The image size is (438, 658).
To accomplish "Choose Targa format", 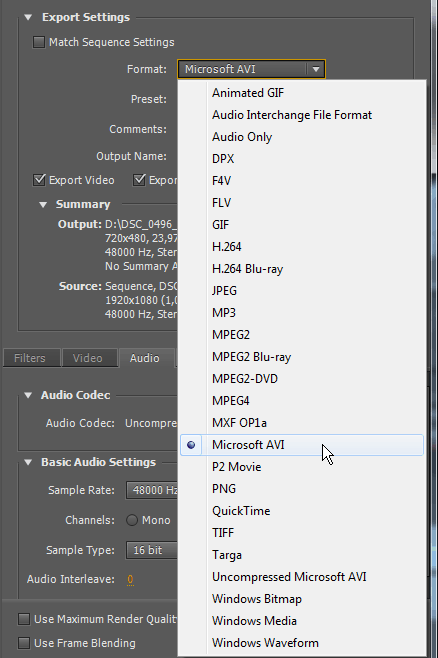I will coord(302,555).
